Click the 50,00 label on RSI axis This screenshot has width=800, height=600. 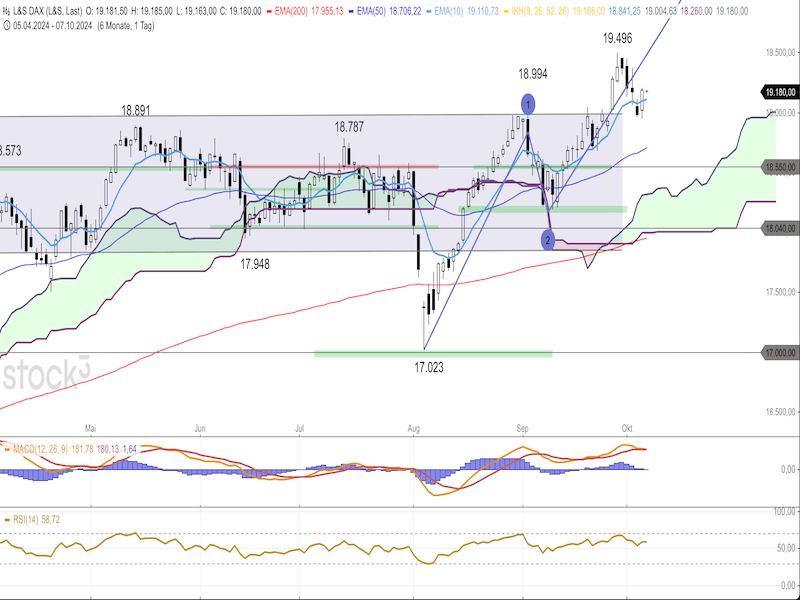pyautogui.click(x=786, y=548)
